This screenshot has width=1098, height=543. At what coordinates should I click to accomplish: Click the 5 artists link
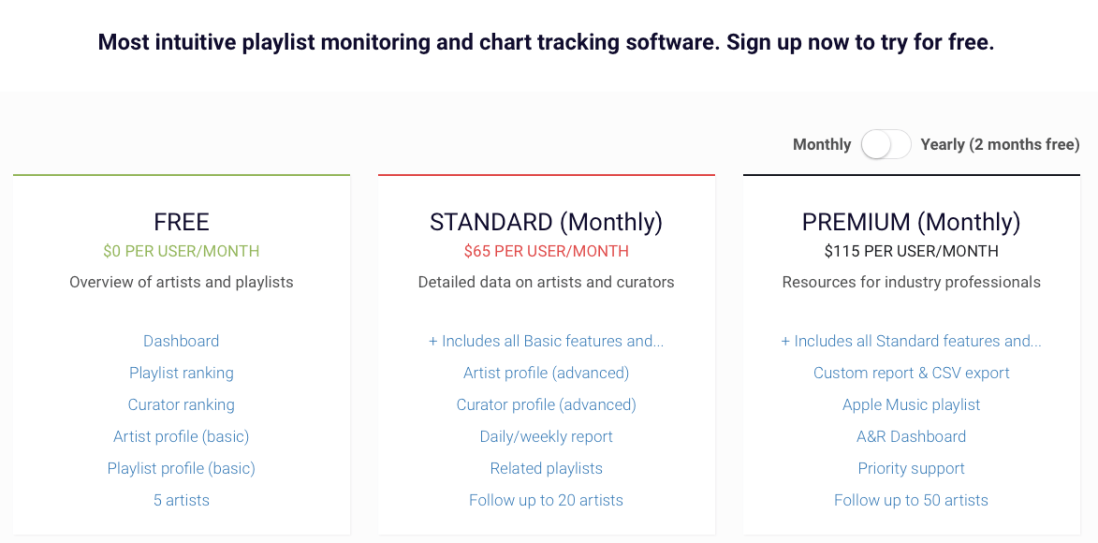pos(181,500)
